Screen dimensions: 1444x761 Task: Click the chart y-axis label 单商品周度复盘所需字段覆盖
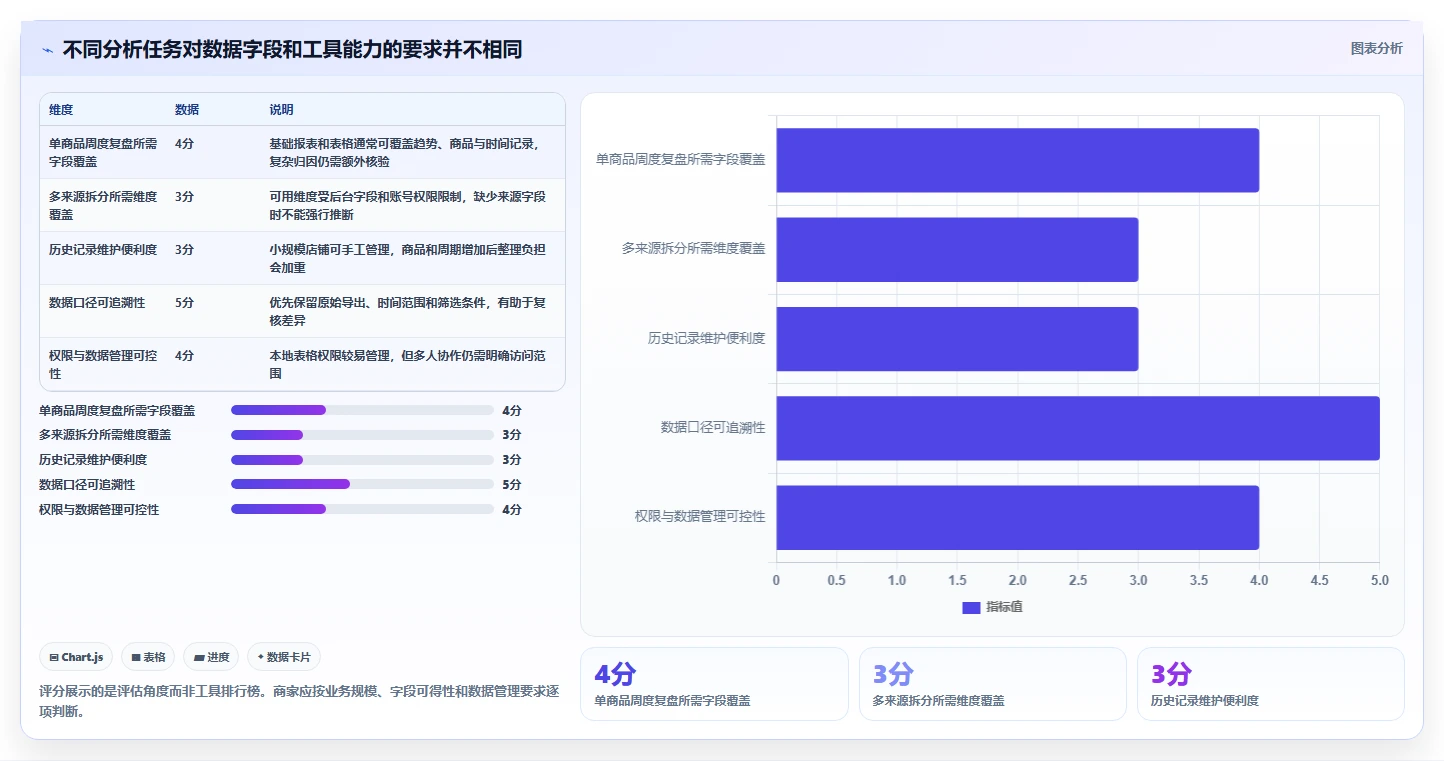coord(681,158)
